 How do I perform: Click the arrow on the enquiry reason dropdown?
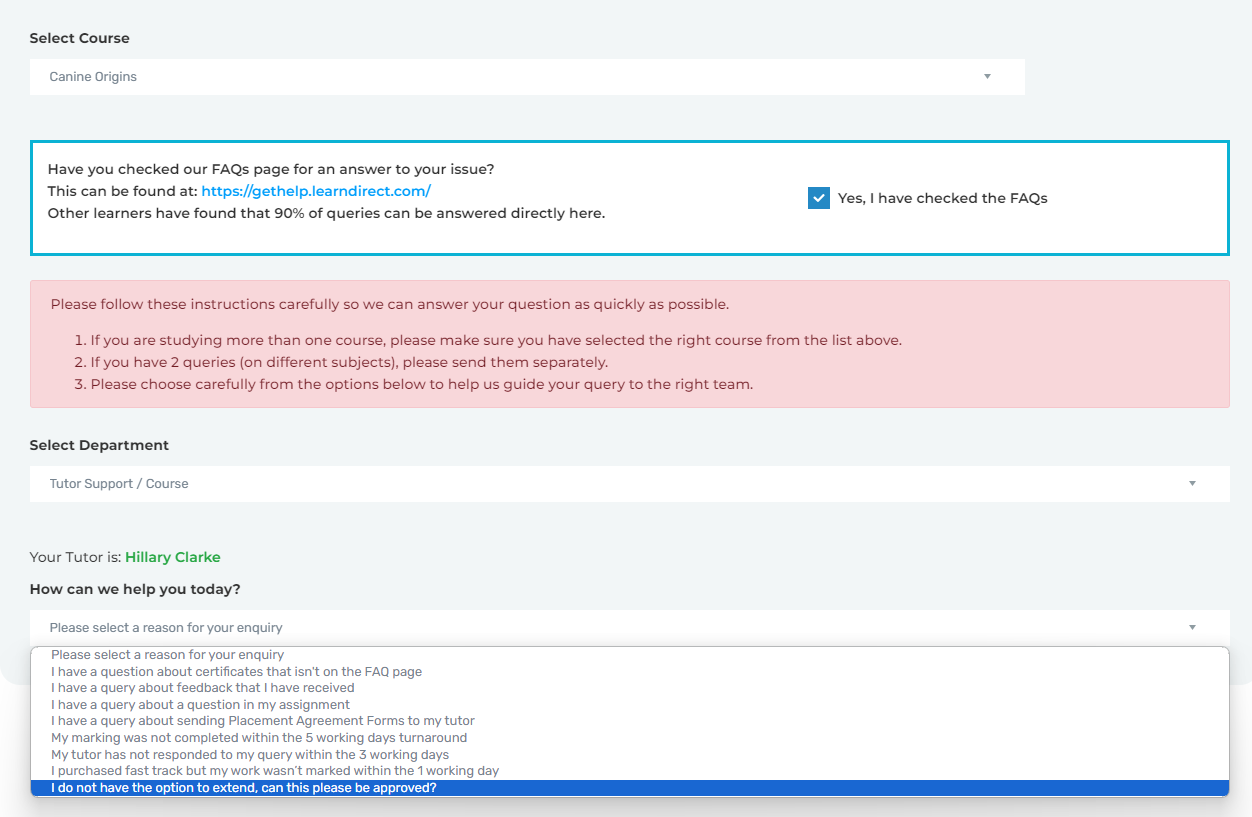tap(1192, 628)
